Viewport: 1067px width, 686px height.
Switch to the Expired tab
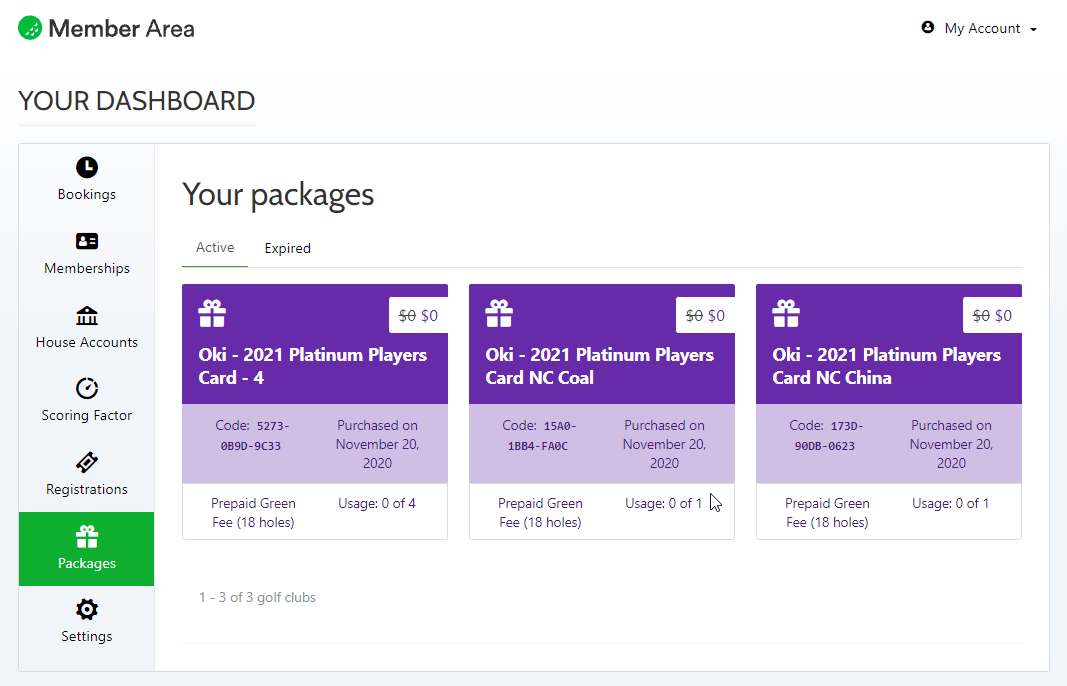[x=288, y=248]
